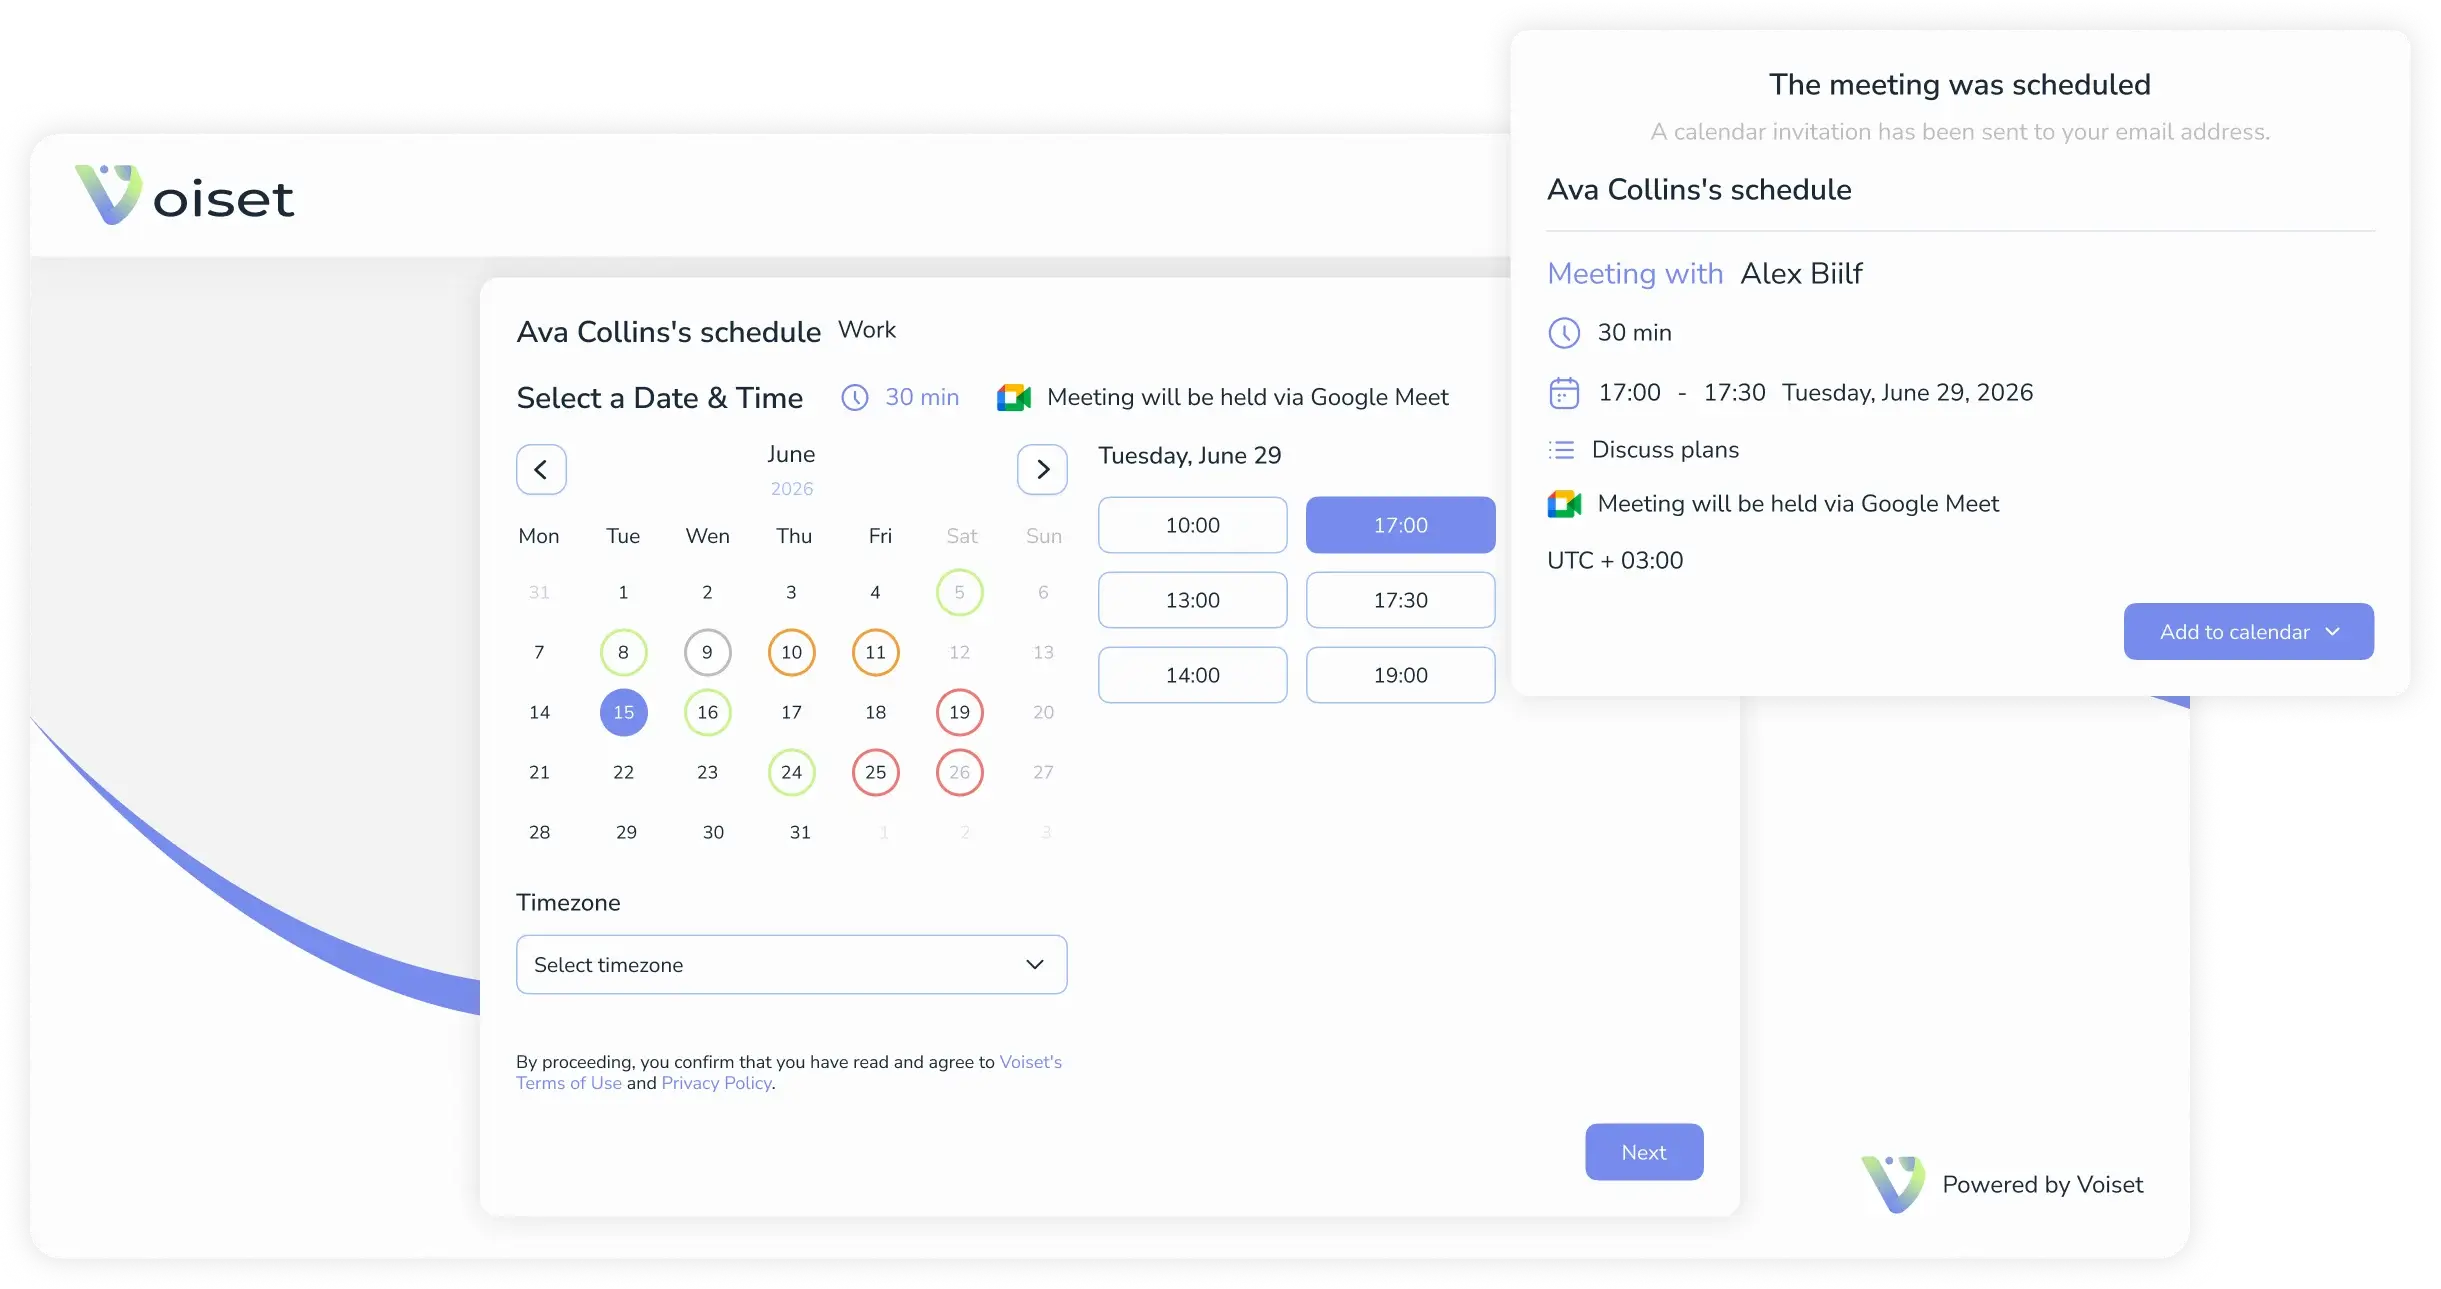Click the Google Meet icon in the confirmation panel

pos(1564,503)
